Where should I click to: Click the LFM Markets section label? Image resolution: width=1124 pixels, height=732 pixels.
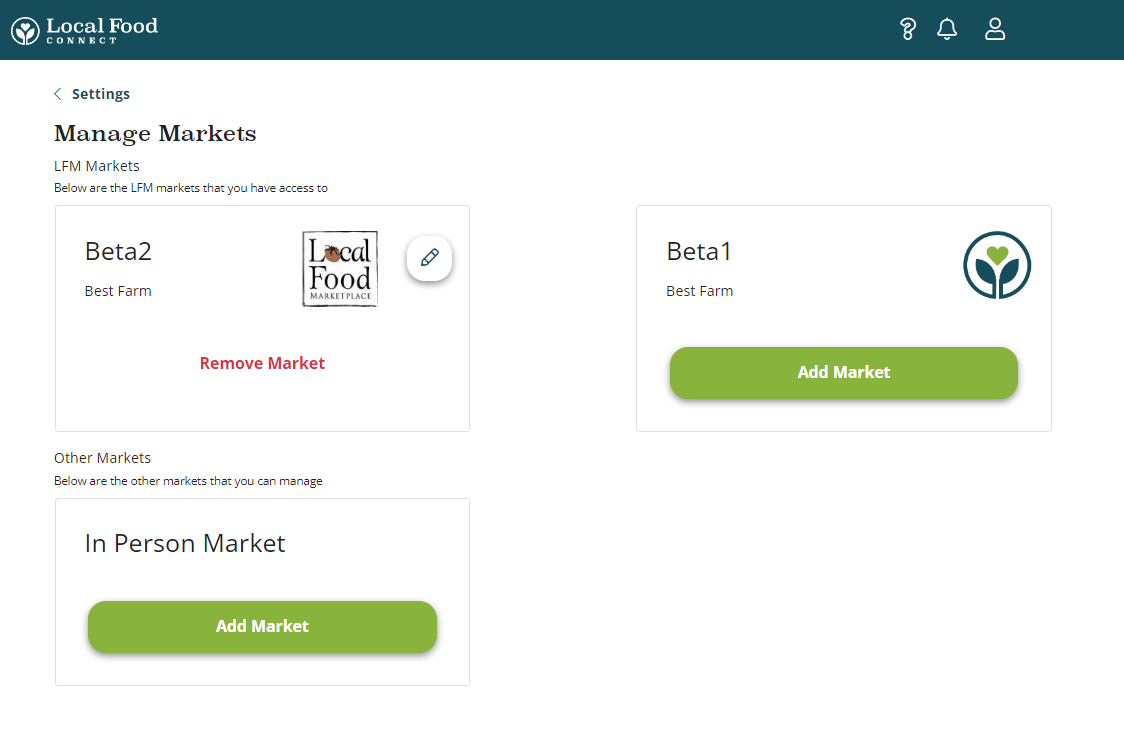click(x=97, y=166)
